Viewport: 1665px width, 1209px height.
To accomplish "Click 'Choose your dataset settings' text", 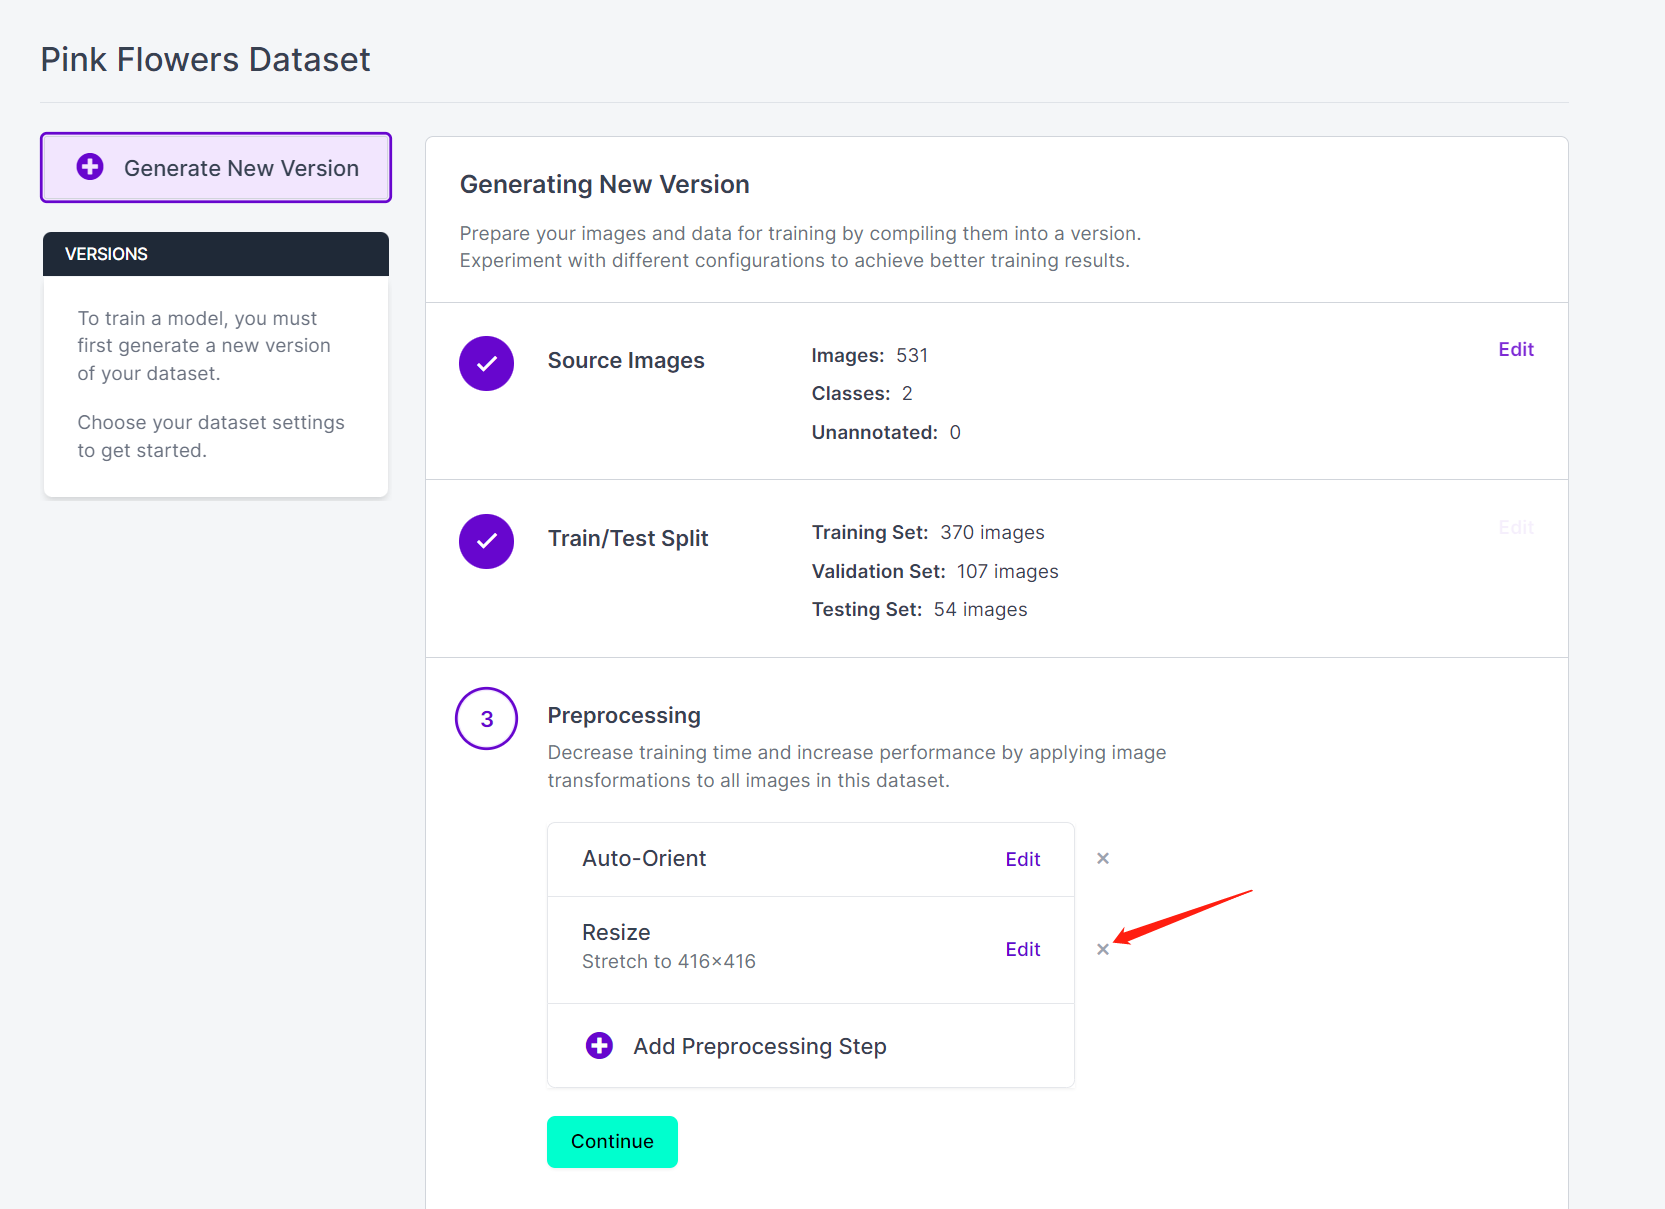I will [x=211, y=436].
